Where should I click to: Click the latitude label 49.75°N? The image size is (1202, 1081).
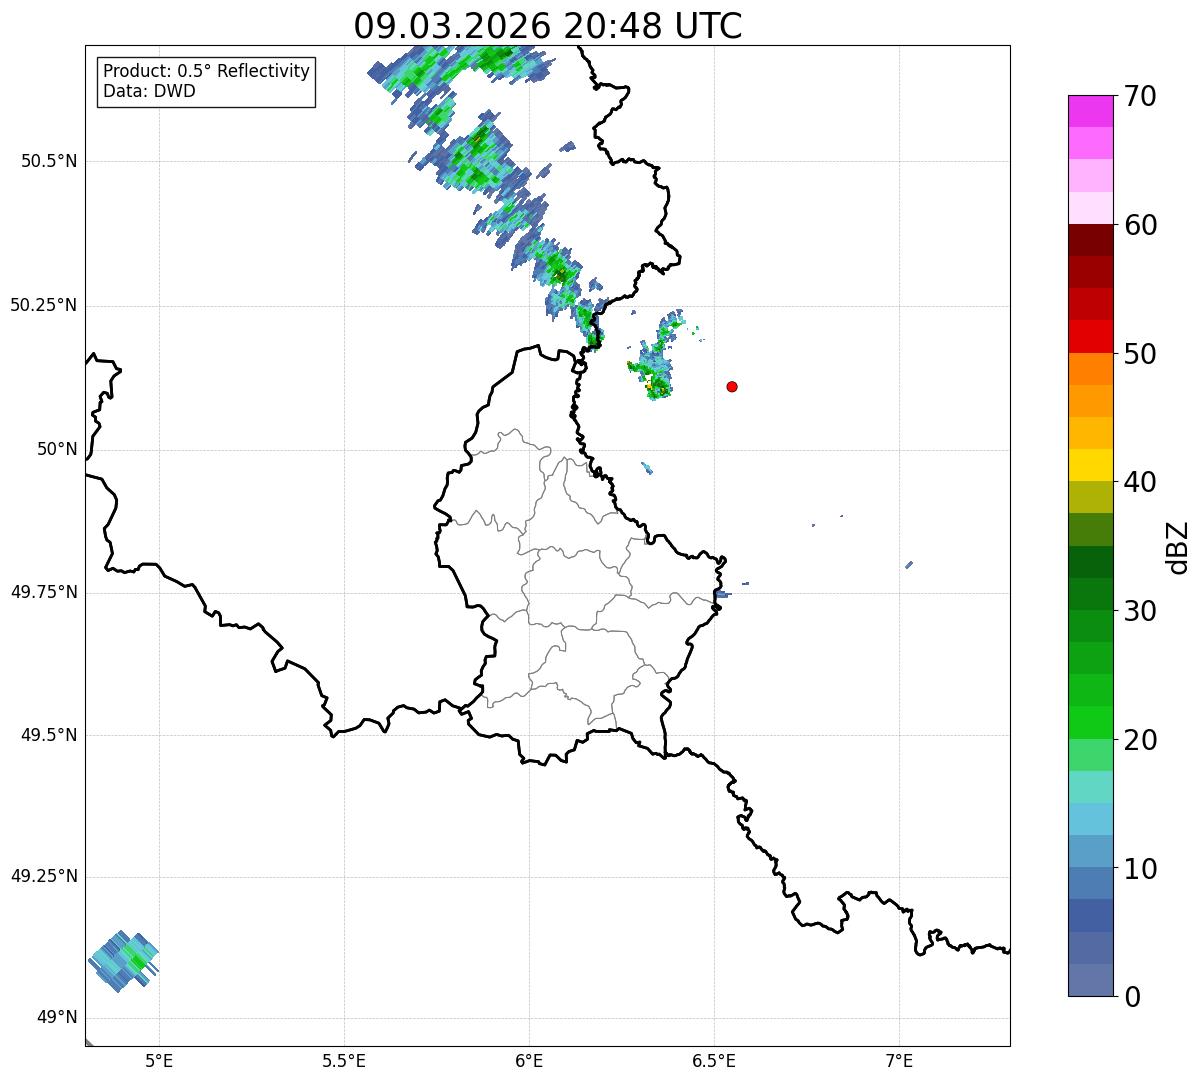pos(43,593)
